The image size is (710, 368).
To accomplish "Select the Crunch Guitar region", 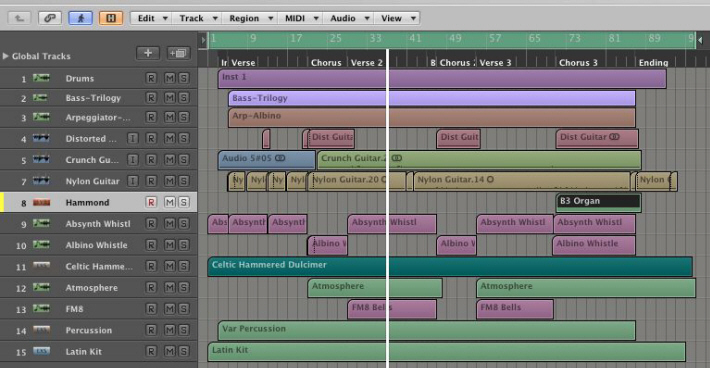I will pyautogui.click(x=479, y=160).
